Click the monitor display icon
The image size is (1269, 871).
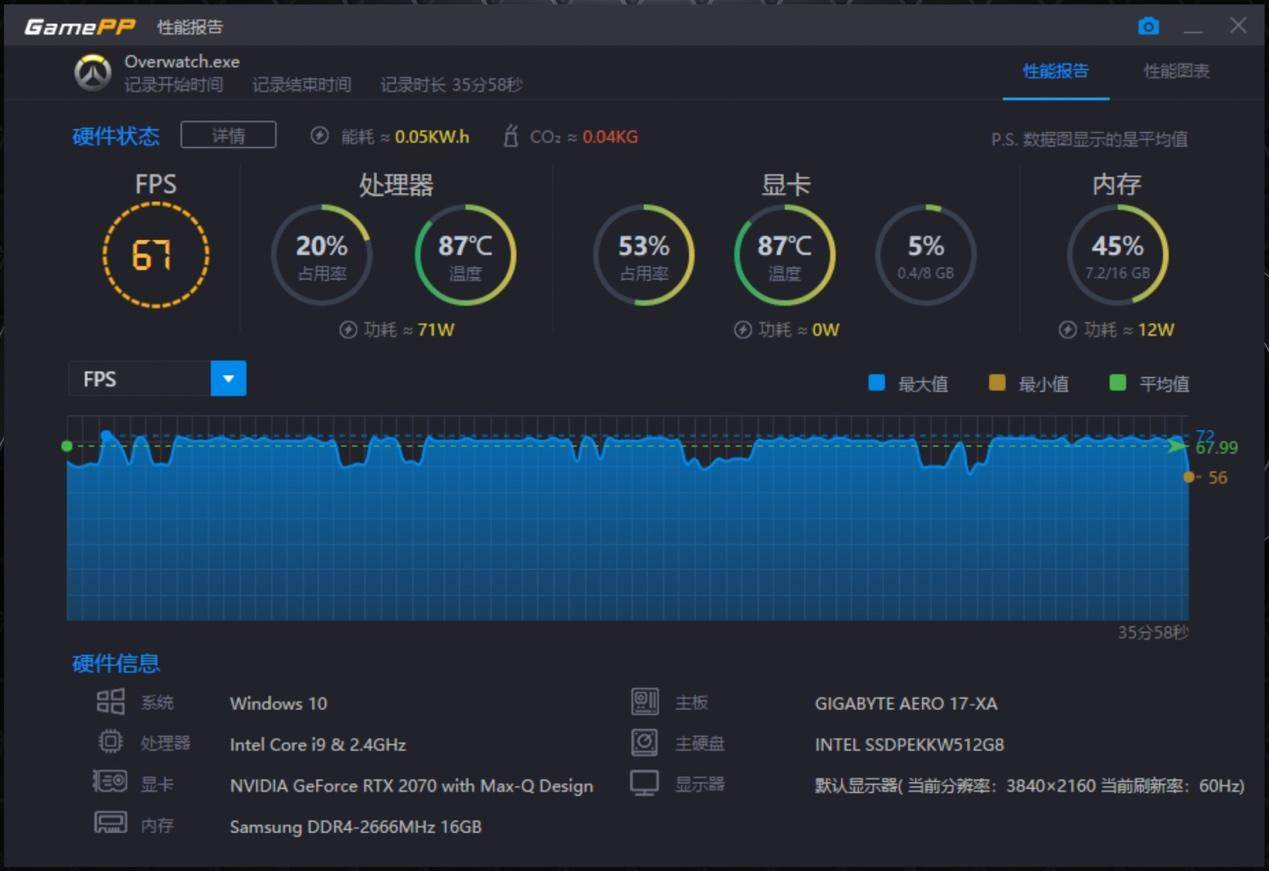coord(645,783)
